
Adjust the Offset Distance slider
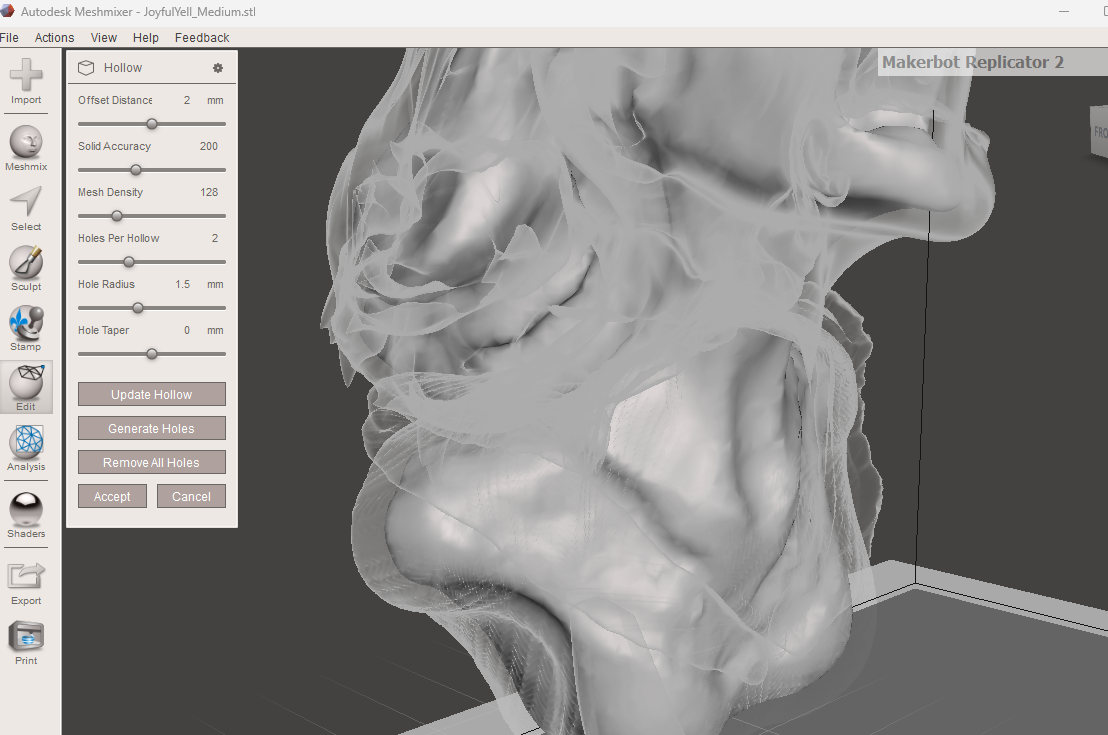tap(151, 124)
